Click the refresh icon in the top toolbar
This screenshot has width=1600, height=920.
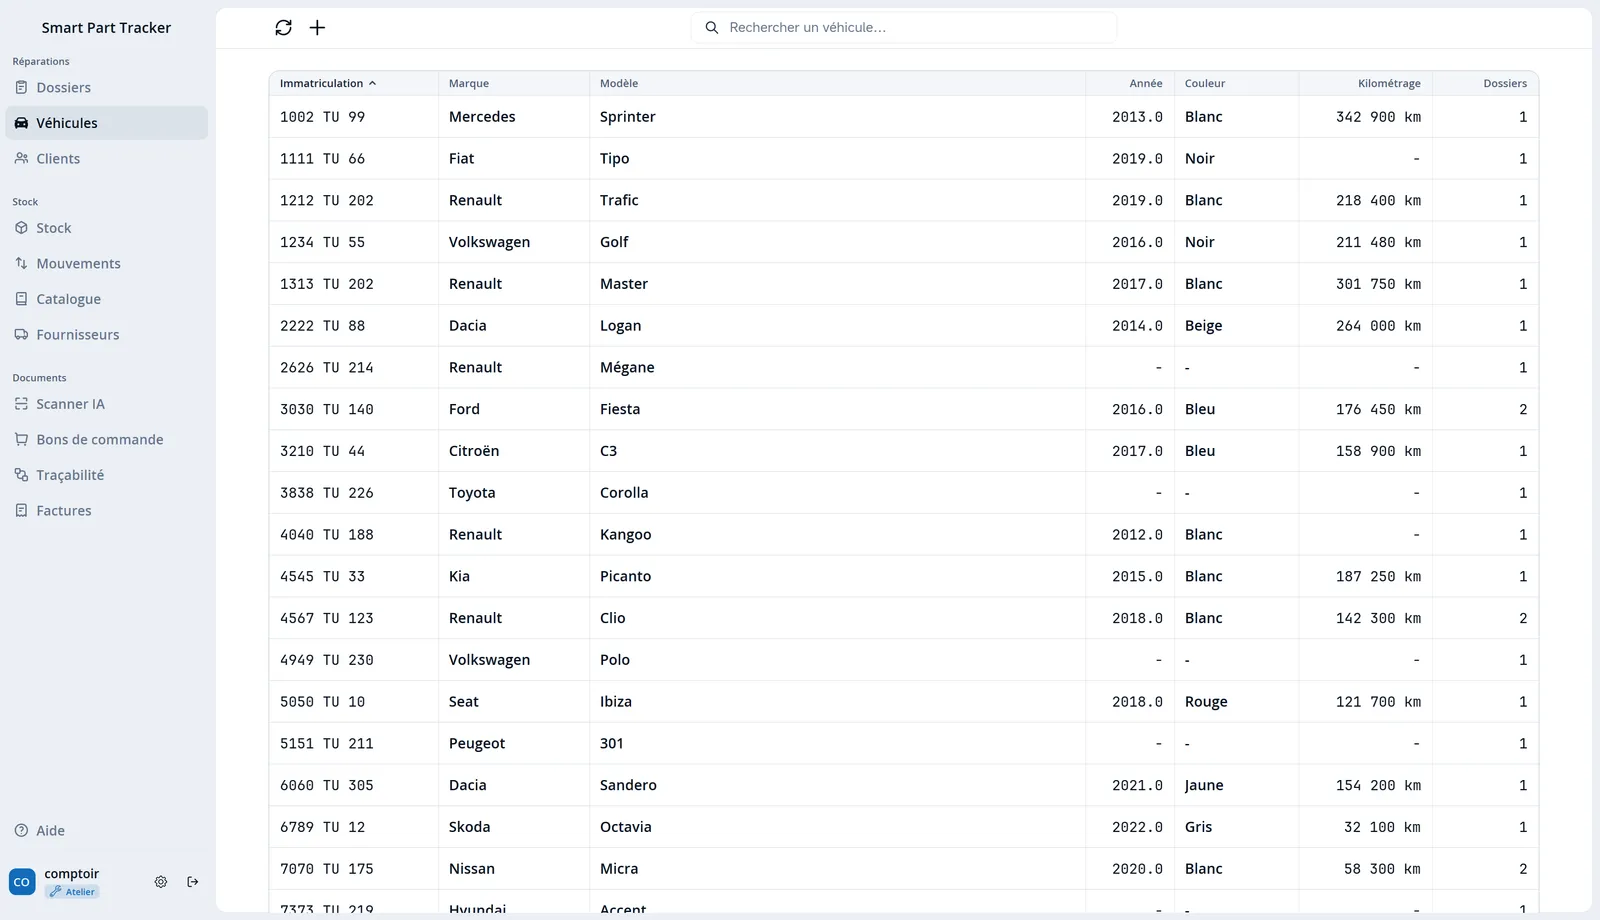[284, 28]
